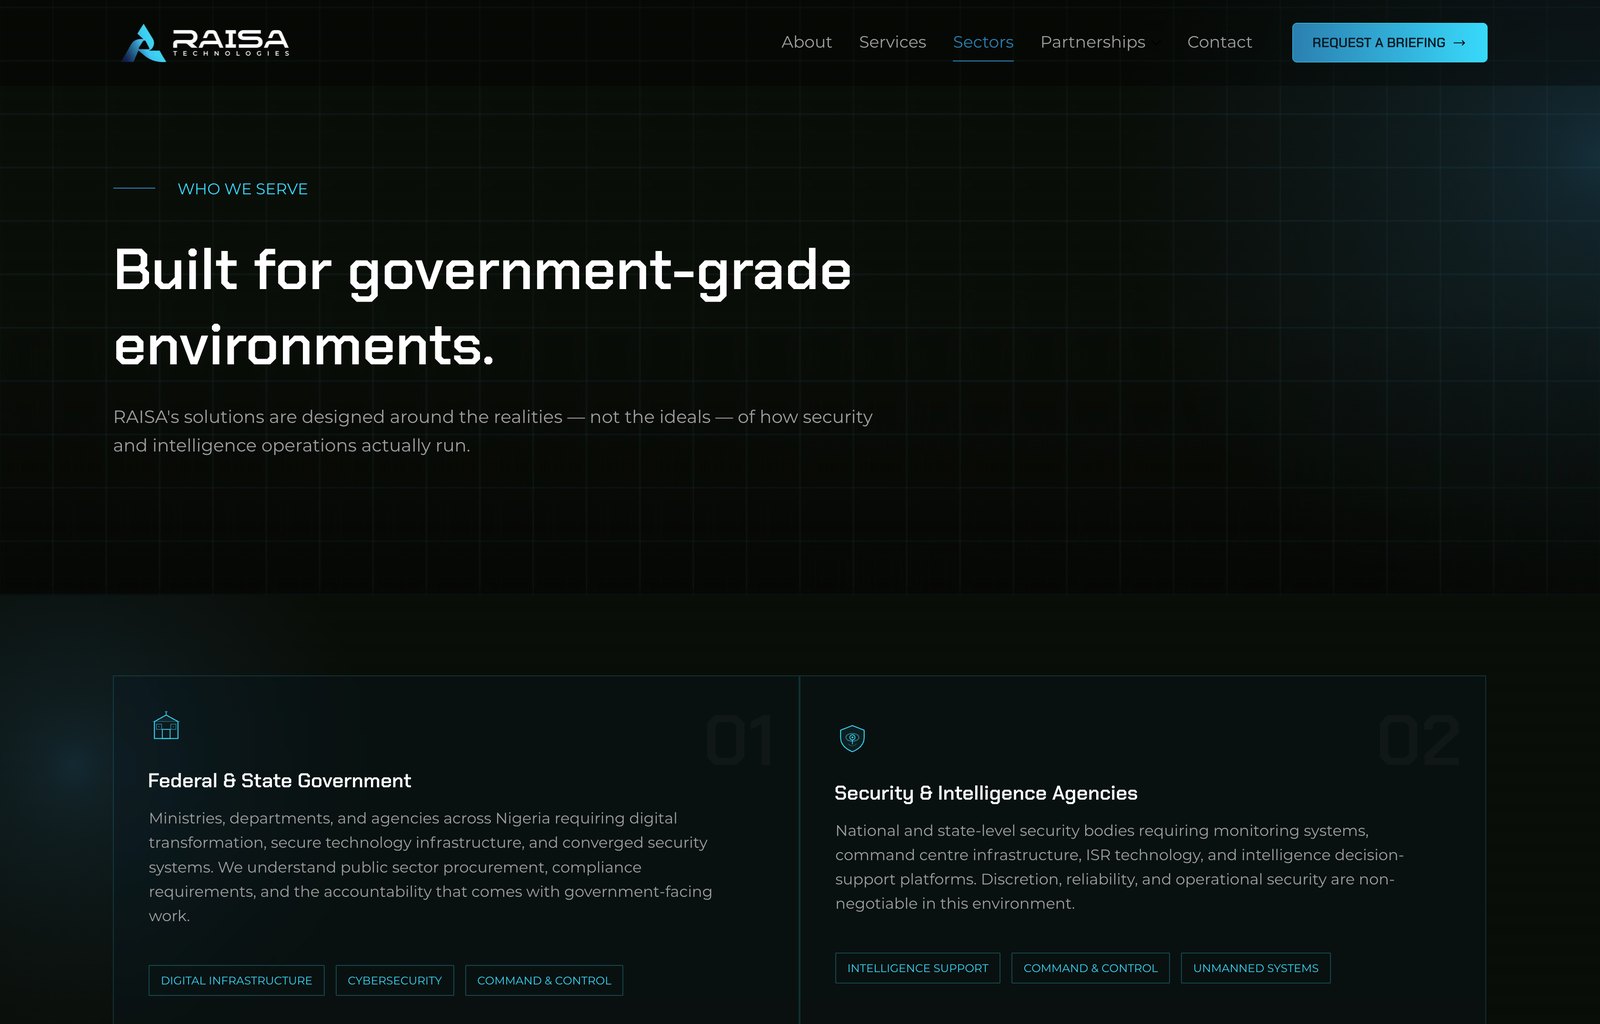Click the government building icon
Viewport: 1600px width, 1024px height.
[x=166, y=726]
